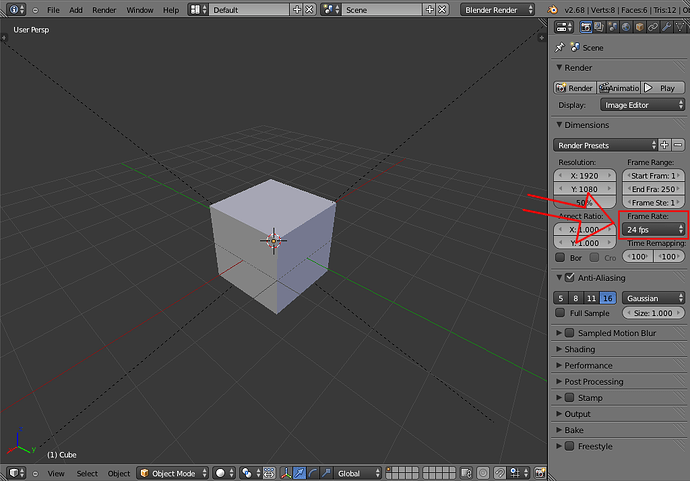The image size is (690, 481).
Task: Remove the selected render preset
Action: pos(678,145)
